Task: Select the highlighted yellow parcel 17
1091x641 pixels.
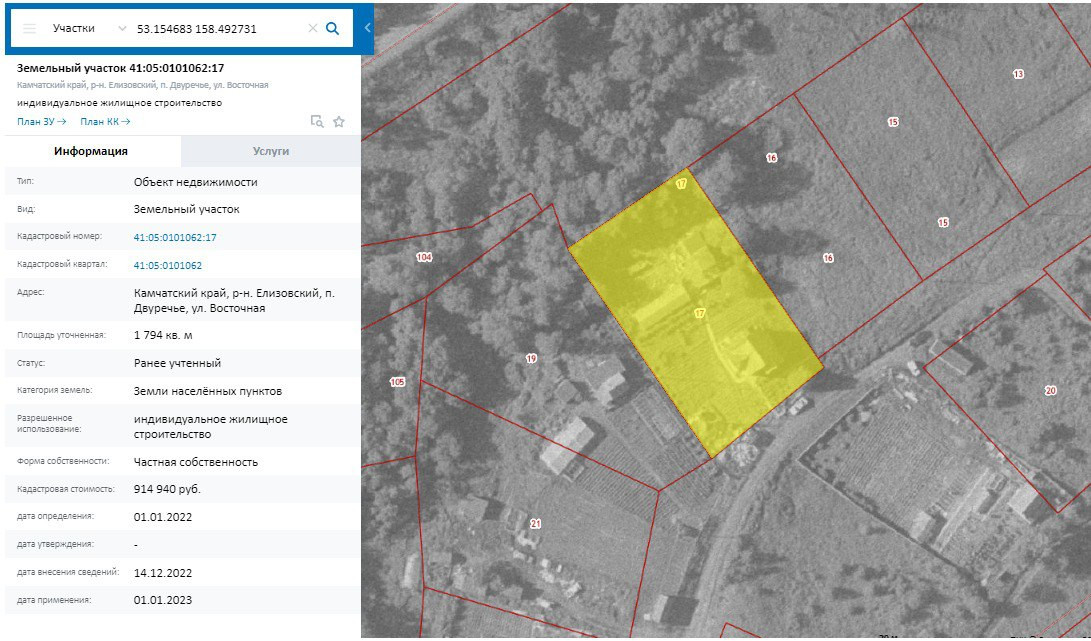Action: [696, 313]
